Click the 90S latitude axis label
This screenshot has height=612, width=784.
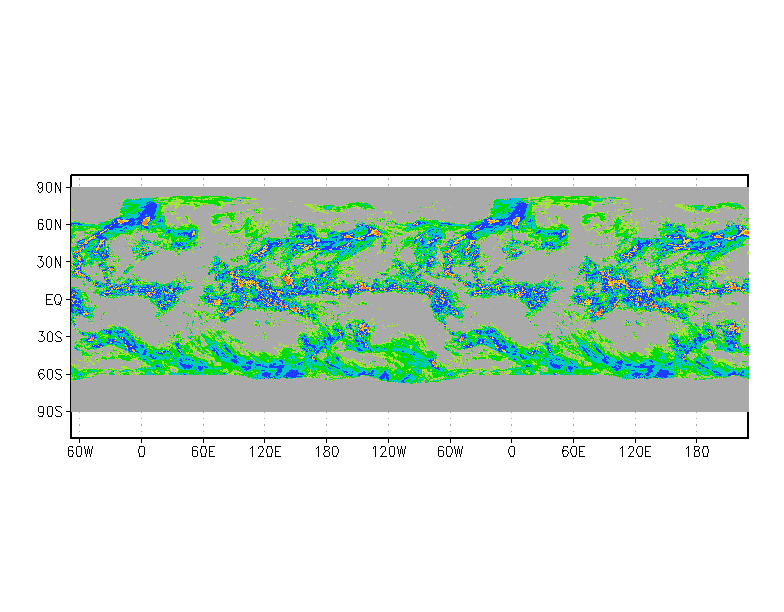pyautogui.click(x=50, y=412)
